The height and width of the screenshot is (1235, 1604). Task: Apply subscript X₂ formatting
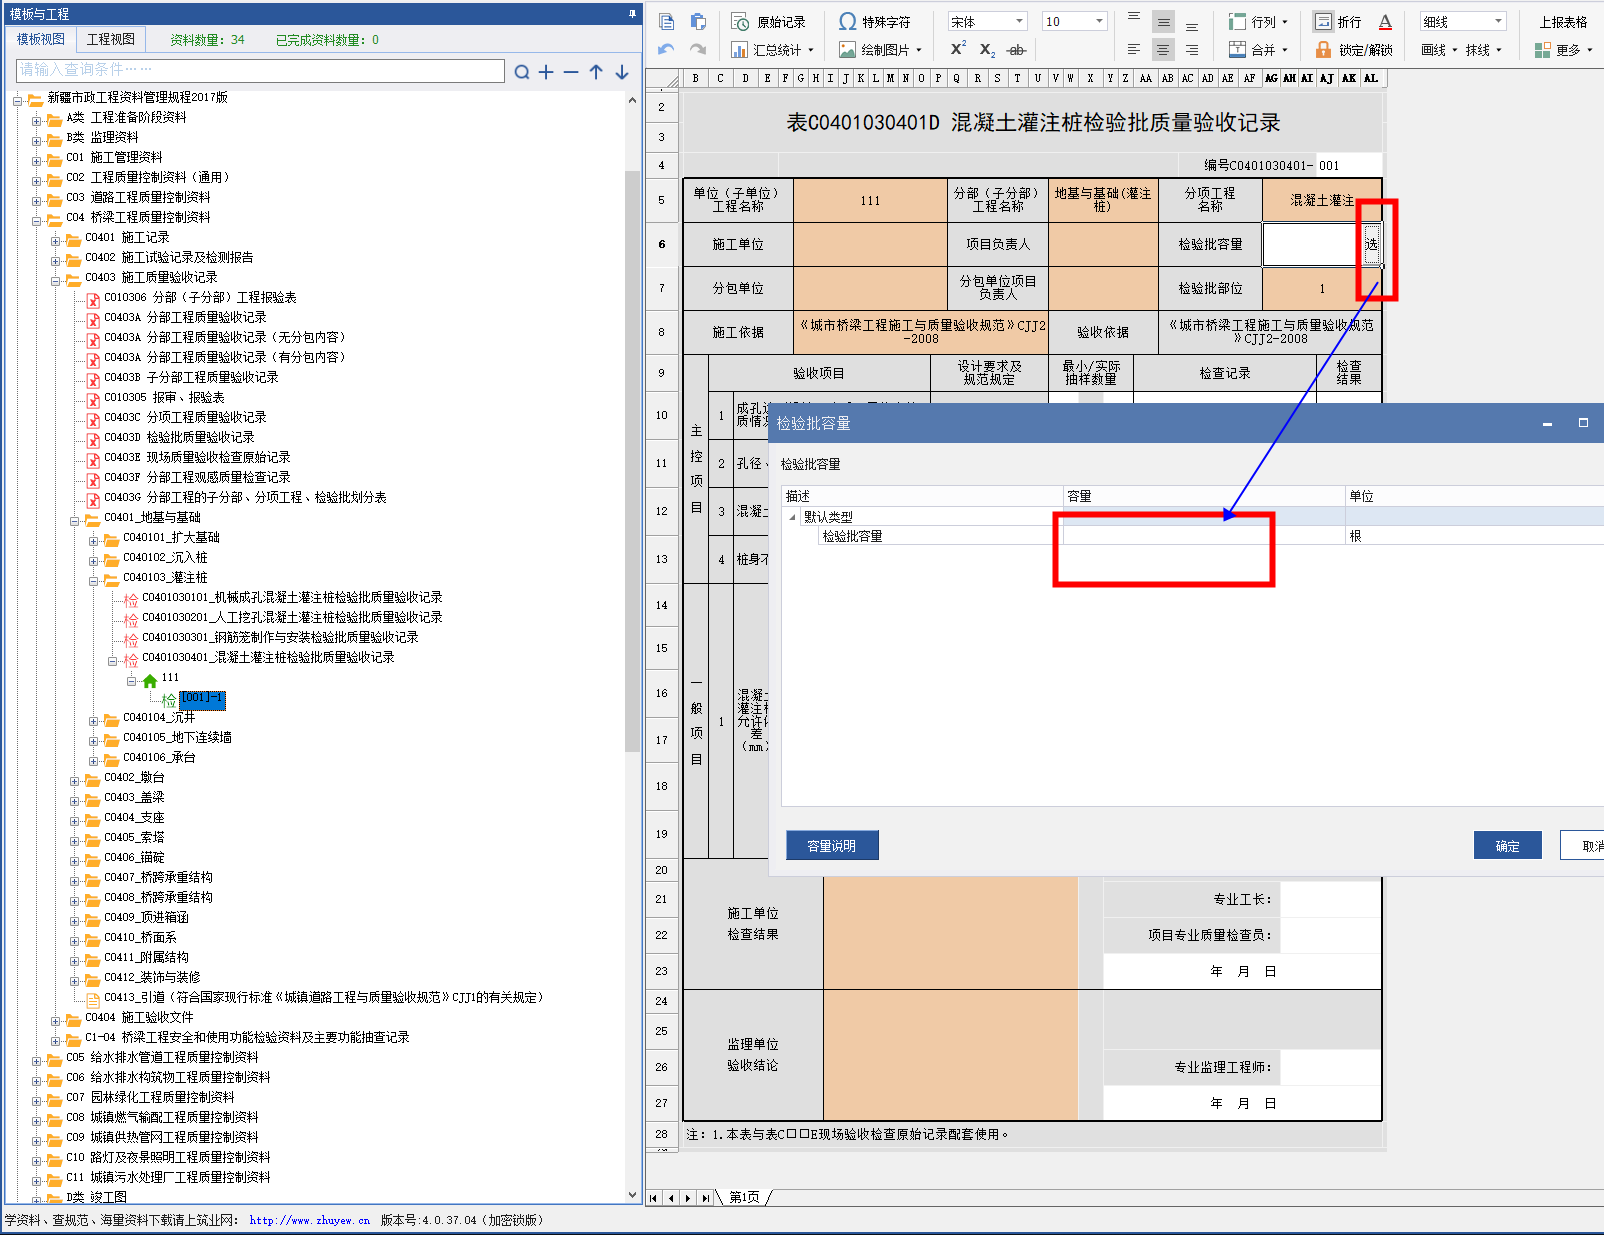(987, 49)
